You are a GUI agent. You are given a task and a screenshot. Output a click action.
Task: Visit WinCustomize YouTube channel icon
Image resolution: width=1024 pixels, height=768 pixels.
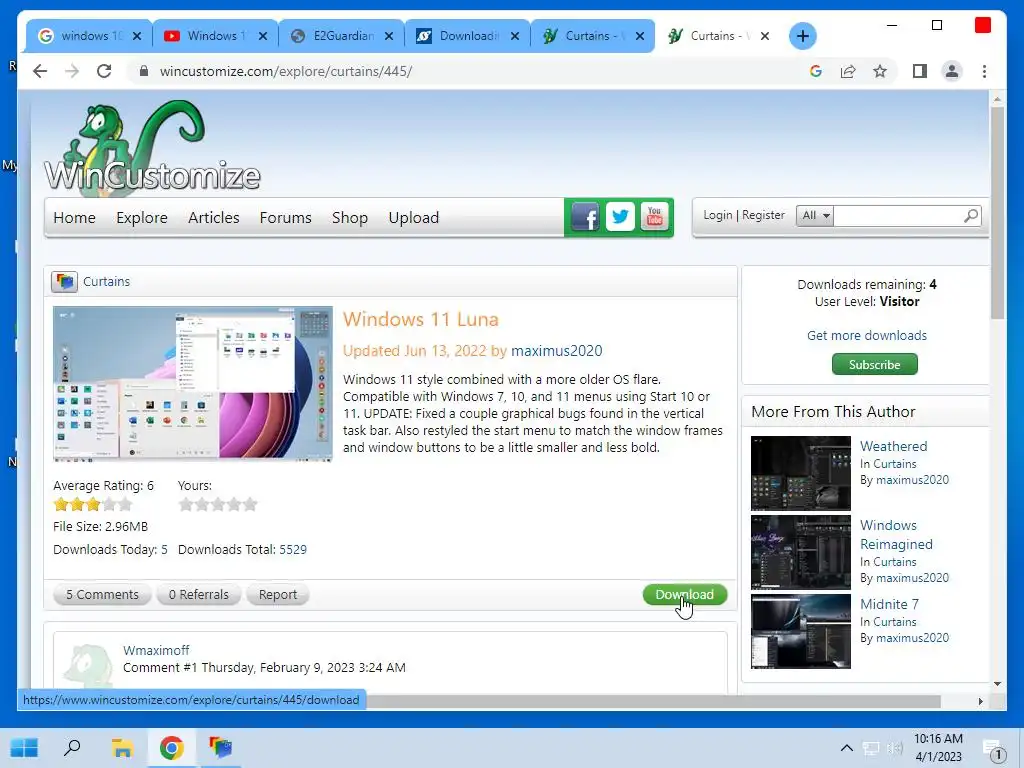click(654, 217)
